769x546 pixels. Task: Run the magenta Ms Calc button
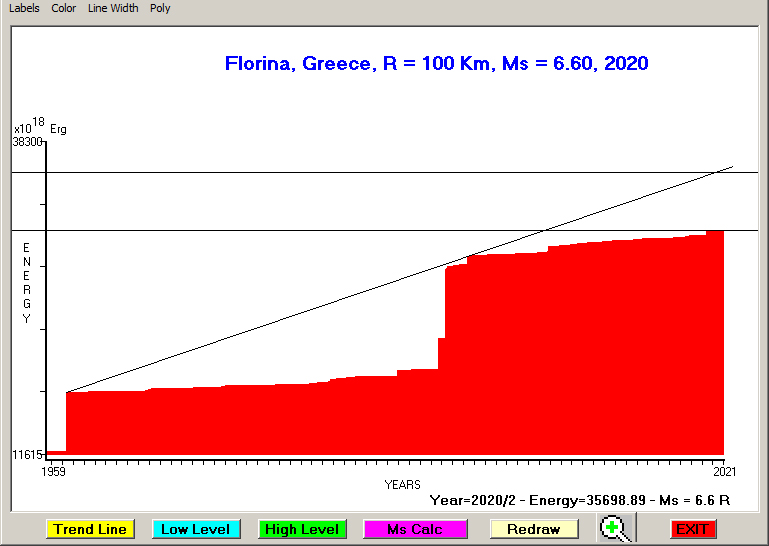[415, 529]
